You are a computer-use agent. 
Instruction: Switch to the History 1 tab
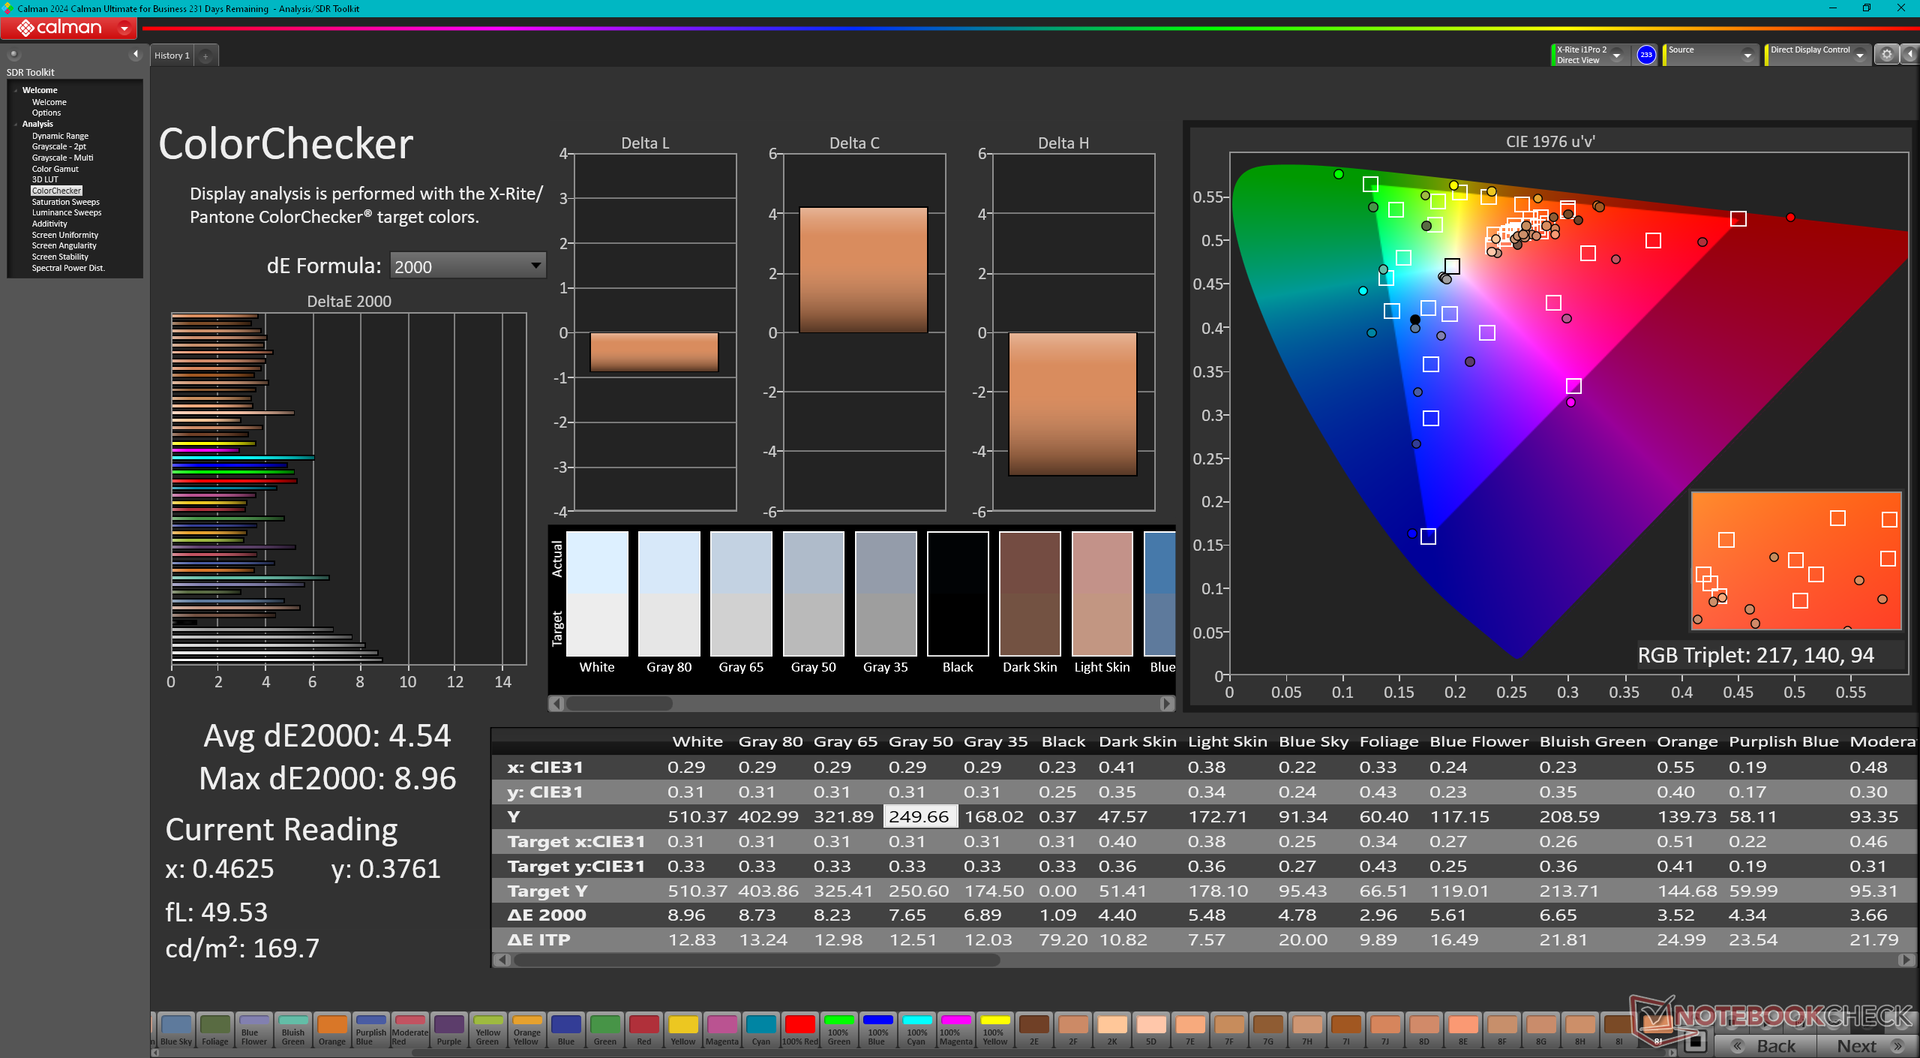tap(171, 56)
